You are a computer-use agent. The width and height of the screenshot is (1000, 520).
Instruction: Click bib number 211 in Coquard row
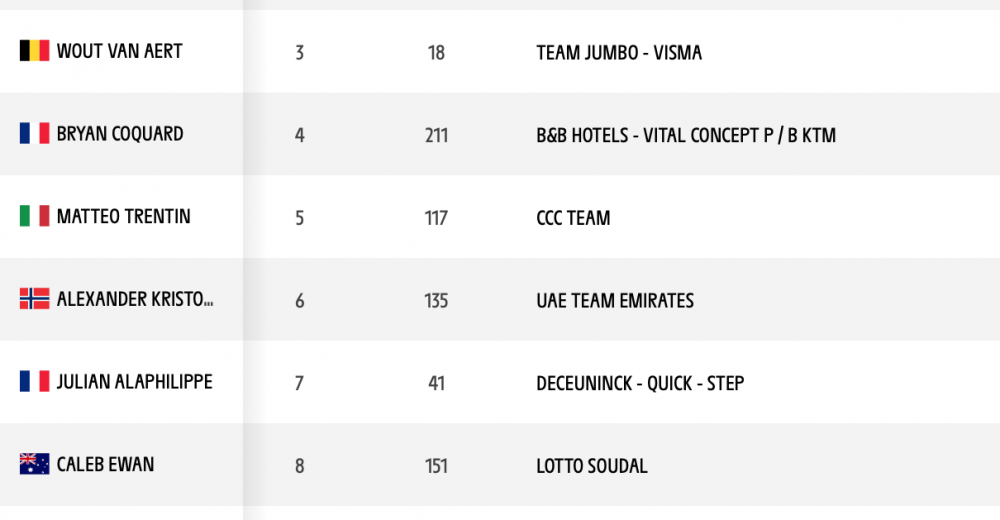(436, 135)
